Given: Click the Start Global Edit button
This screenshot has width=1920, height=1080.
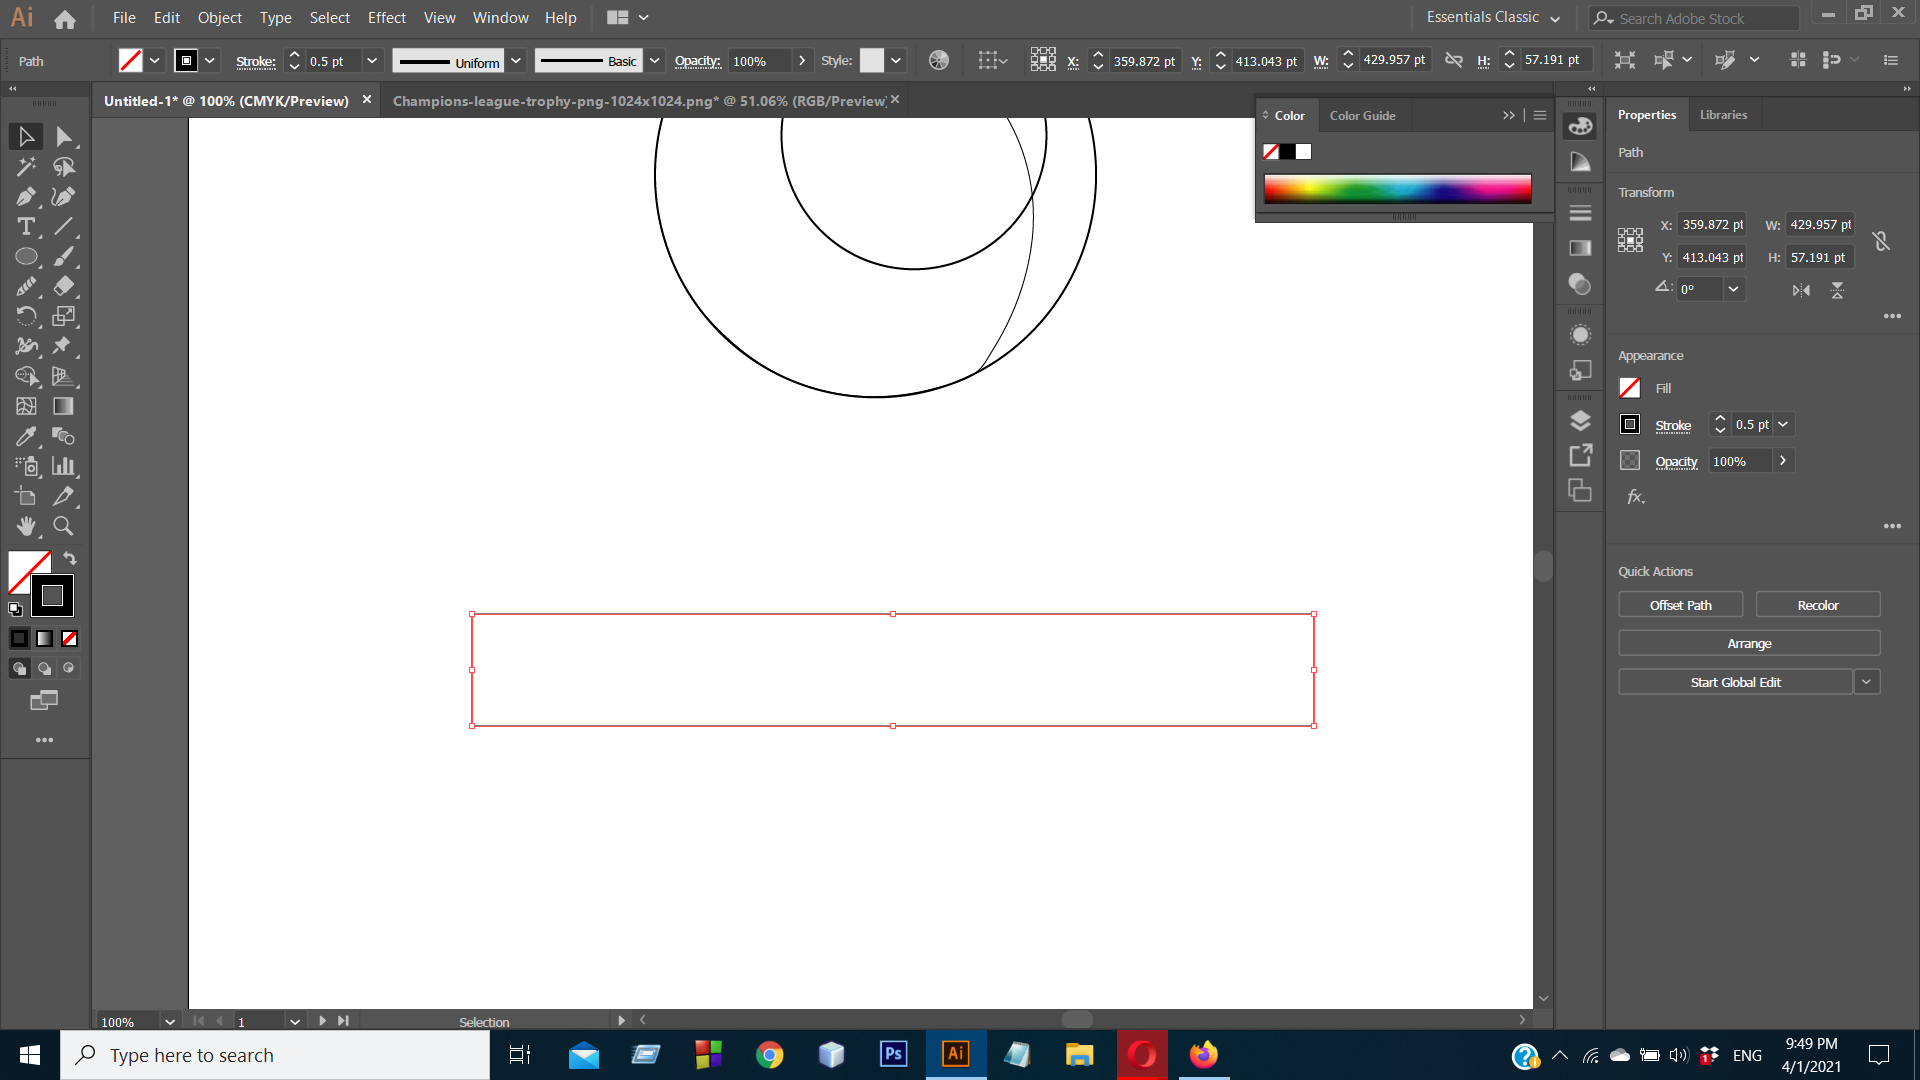Looking at the screenshot, I should point(1735,682).
